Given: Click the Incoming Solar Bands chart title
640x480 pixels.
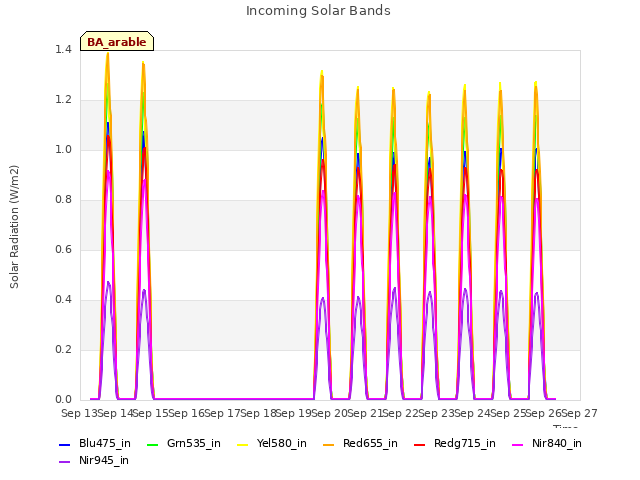Looking at the screenshot, I should 318,11.
